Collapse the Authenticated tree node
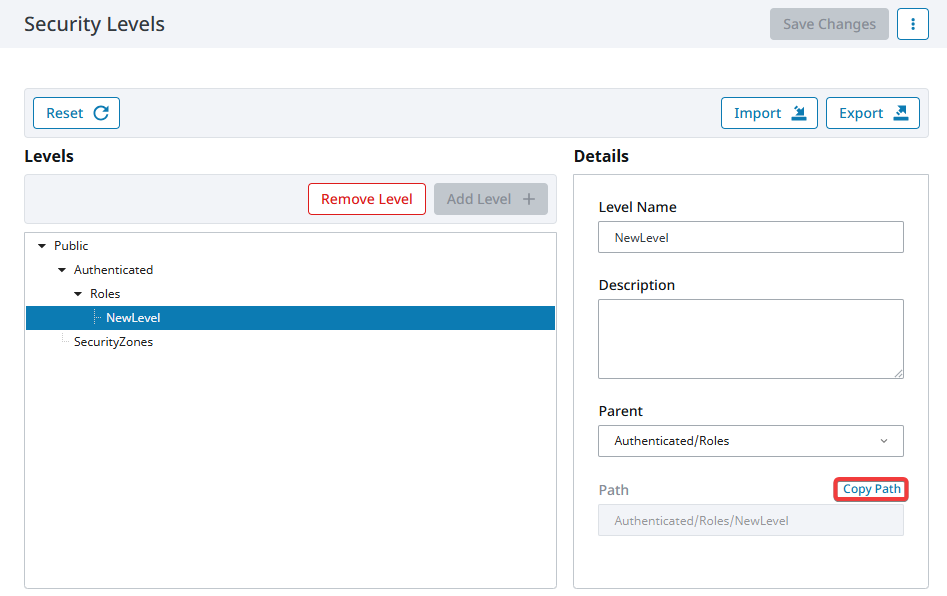The image size is (947, 596). pos(62,270)
